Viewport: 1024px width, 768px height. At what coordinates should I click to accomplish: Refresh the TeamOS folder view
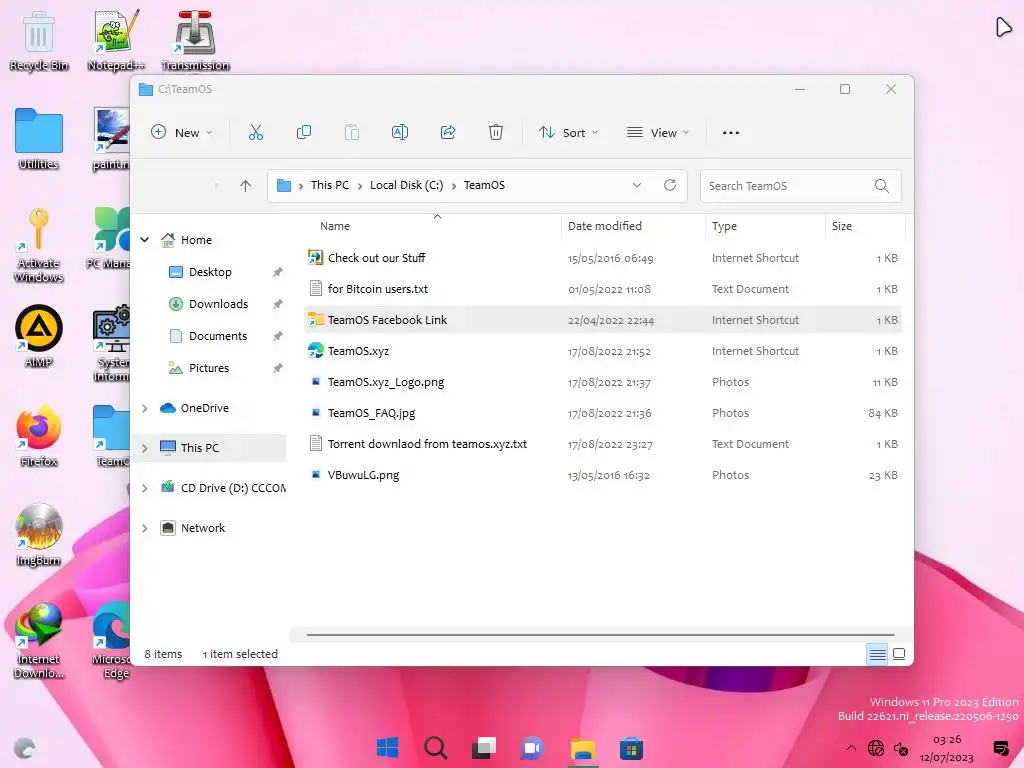[x=669, y=185]
